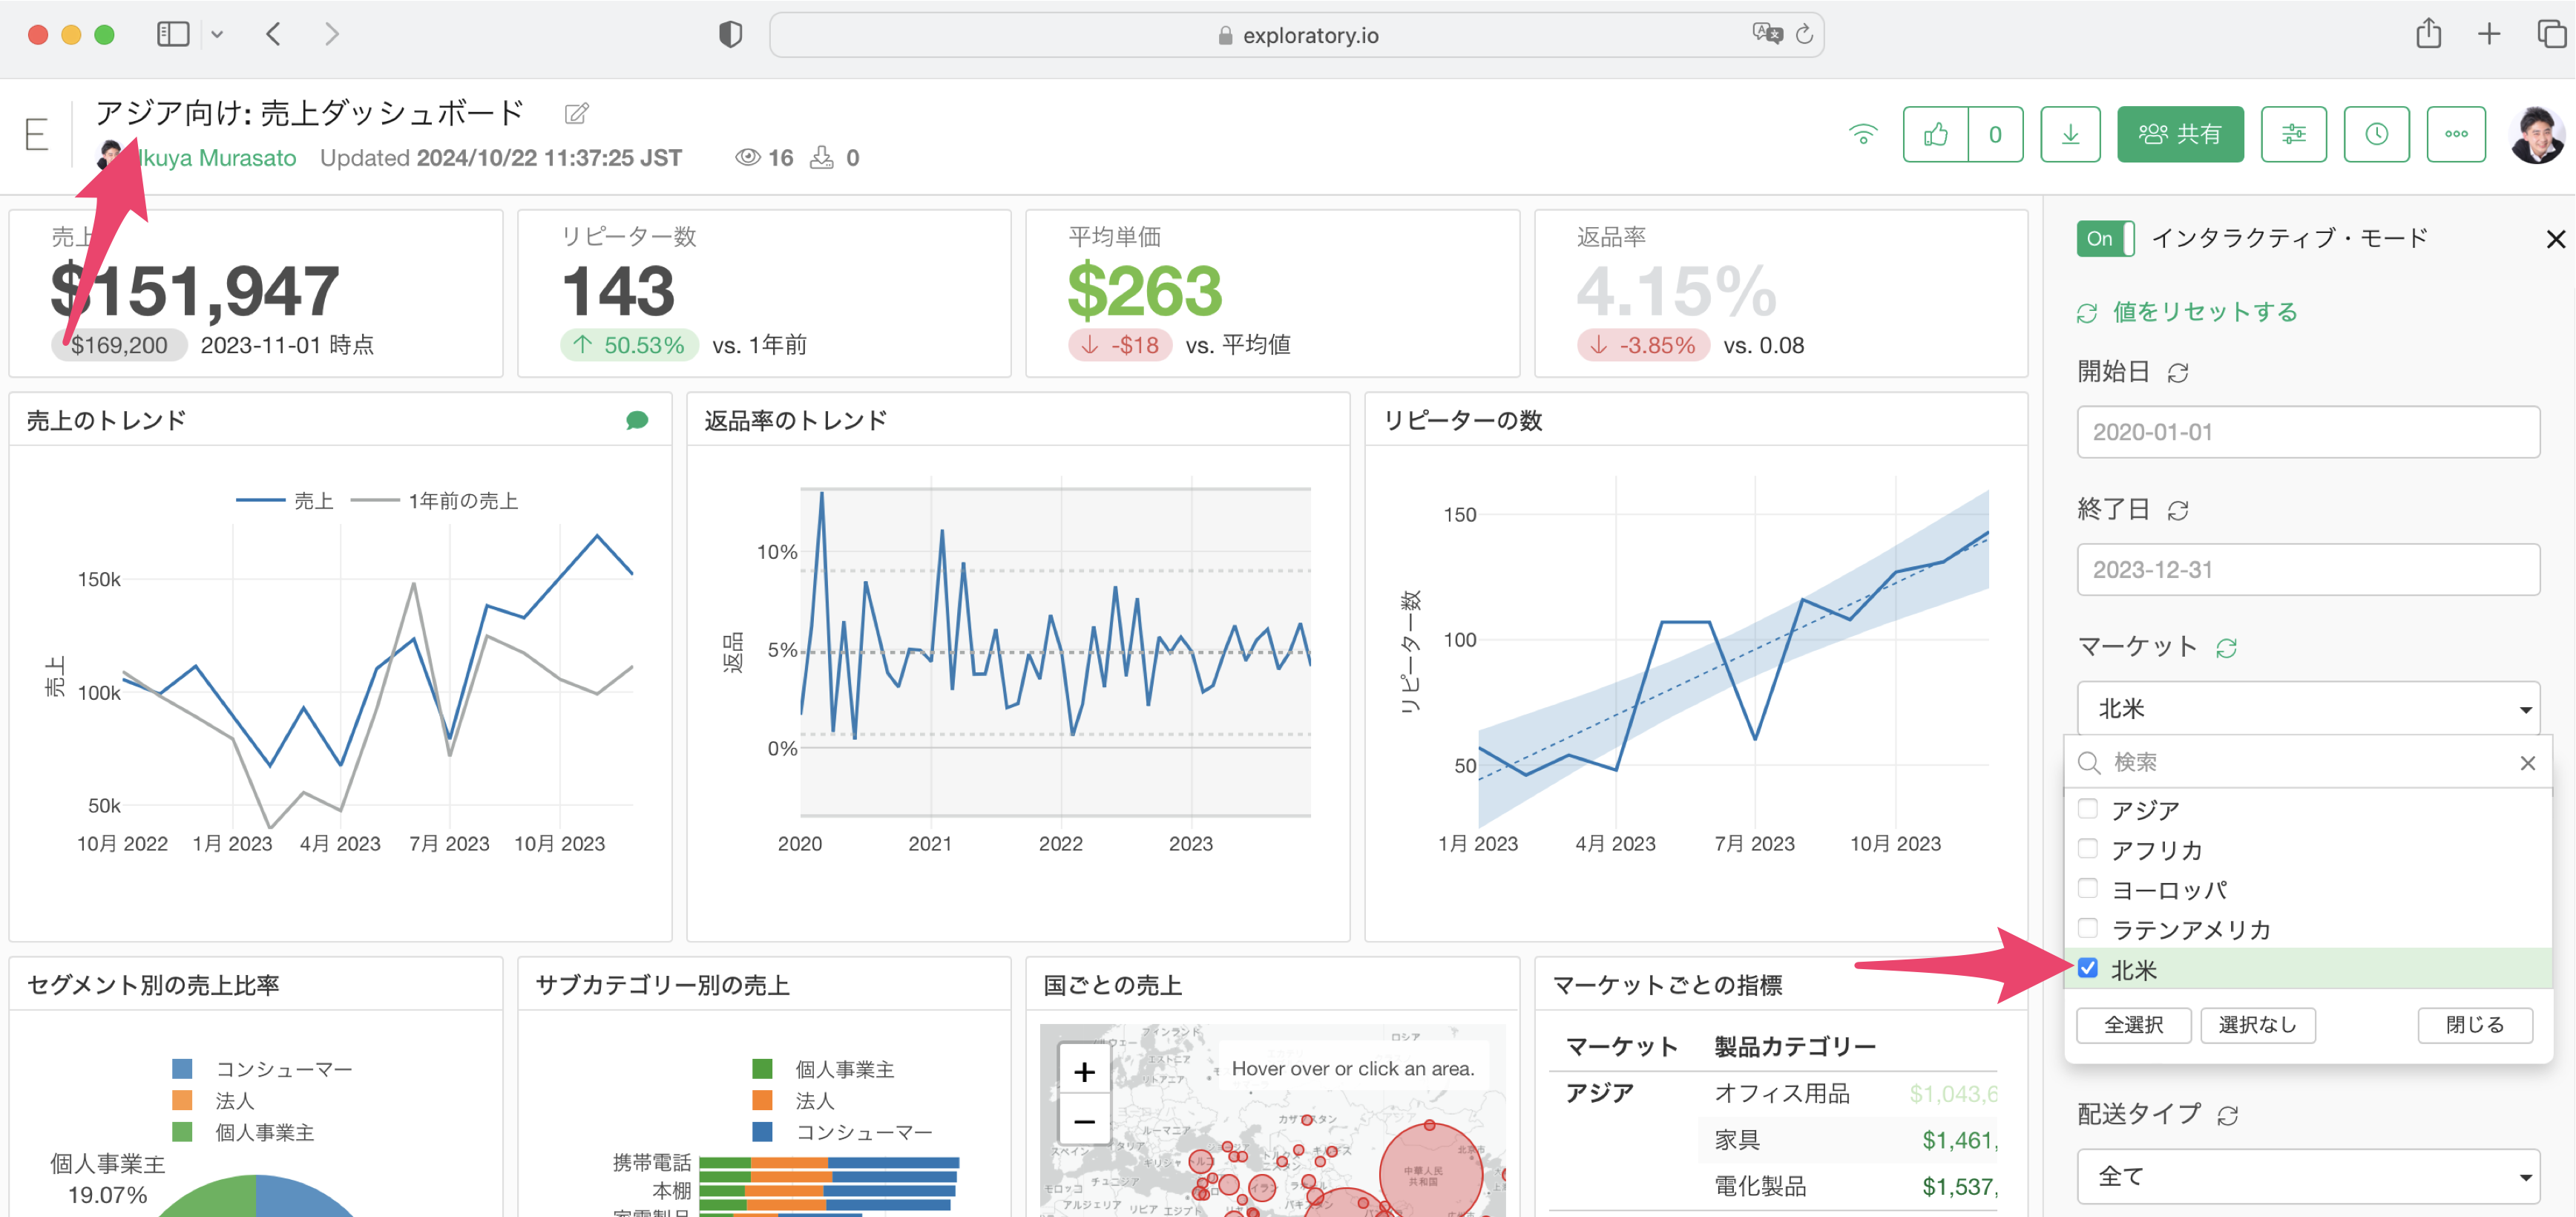
Task: Toggle 1年前の売上 legend series
Action: click(435, 501)
